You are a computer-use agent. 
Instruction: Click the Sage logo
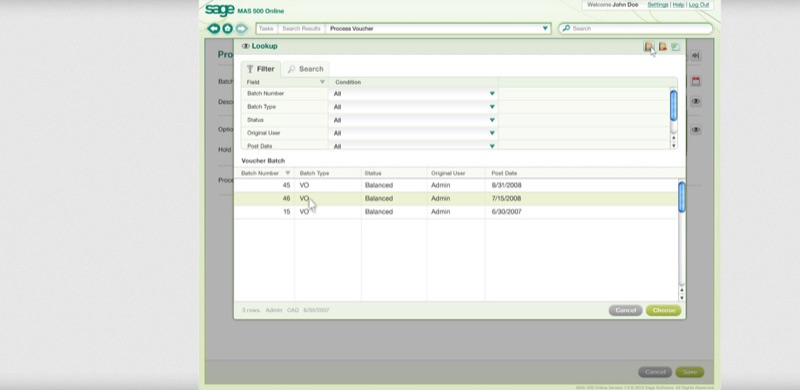tap(219, 10)
